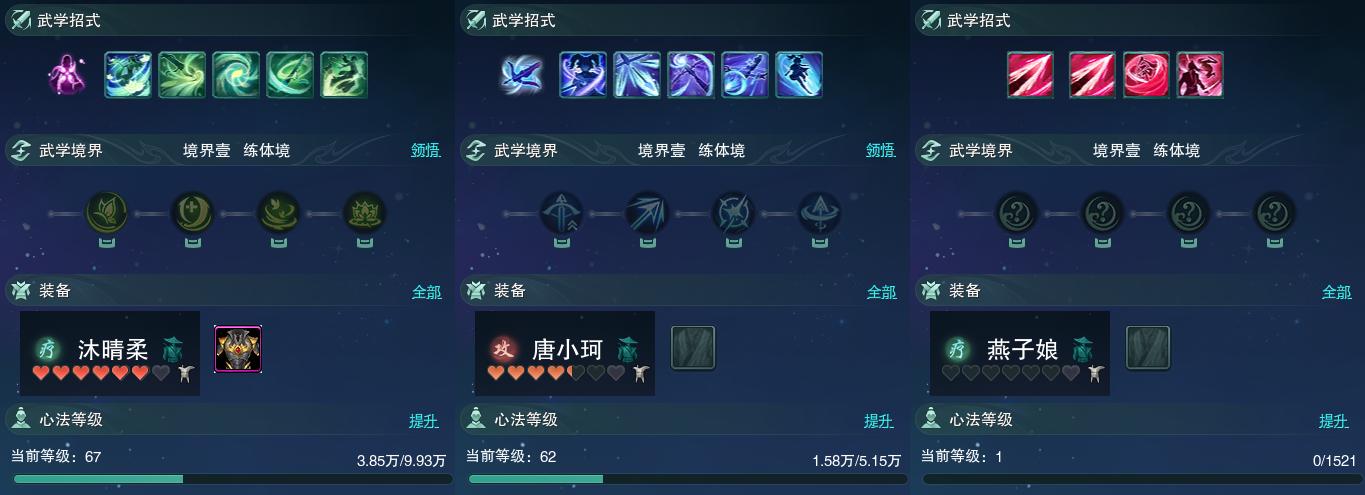Select the triple arrow realm node
This screenshot has width=1365, height=495.
(645, 213)
